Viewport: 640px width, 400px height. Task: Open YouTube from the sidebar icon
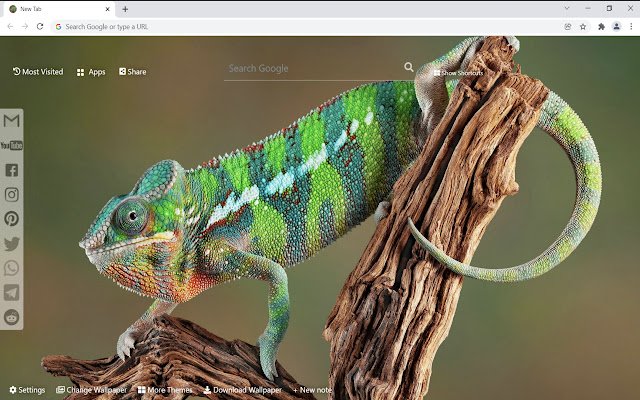[x=11, y=145]
